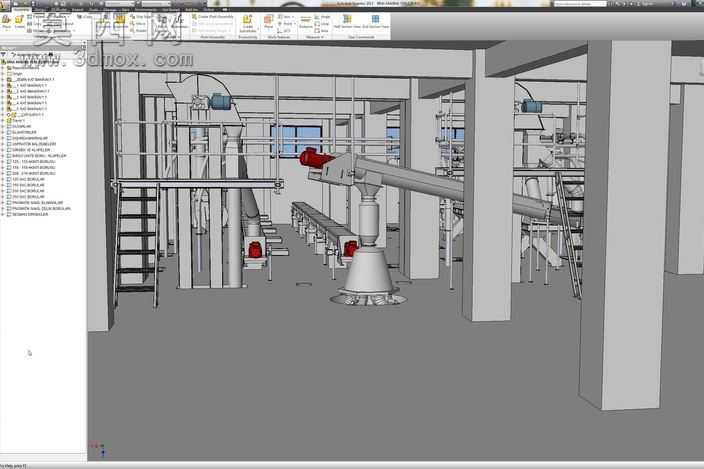Open the Create Substitutes tool
Image resolution: width=704 pixels, height=469 pixels.
tap(247, 23)
